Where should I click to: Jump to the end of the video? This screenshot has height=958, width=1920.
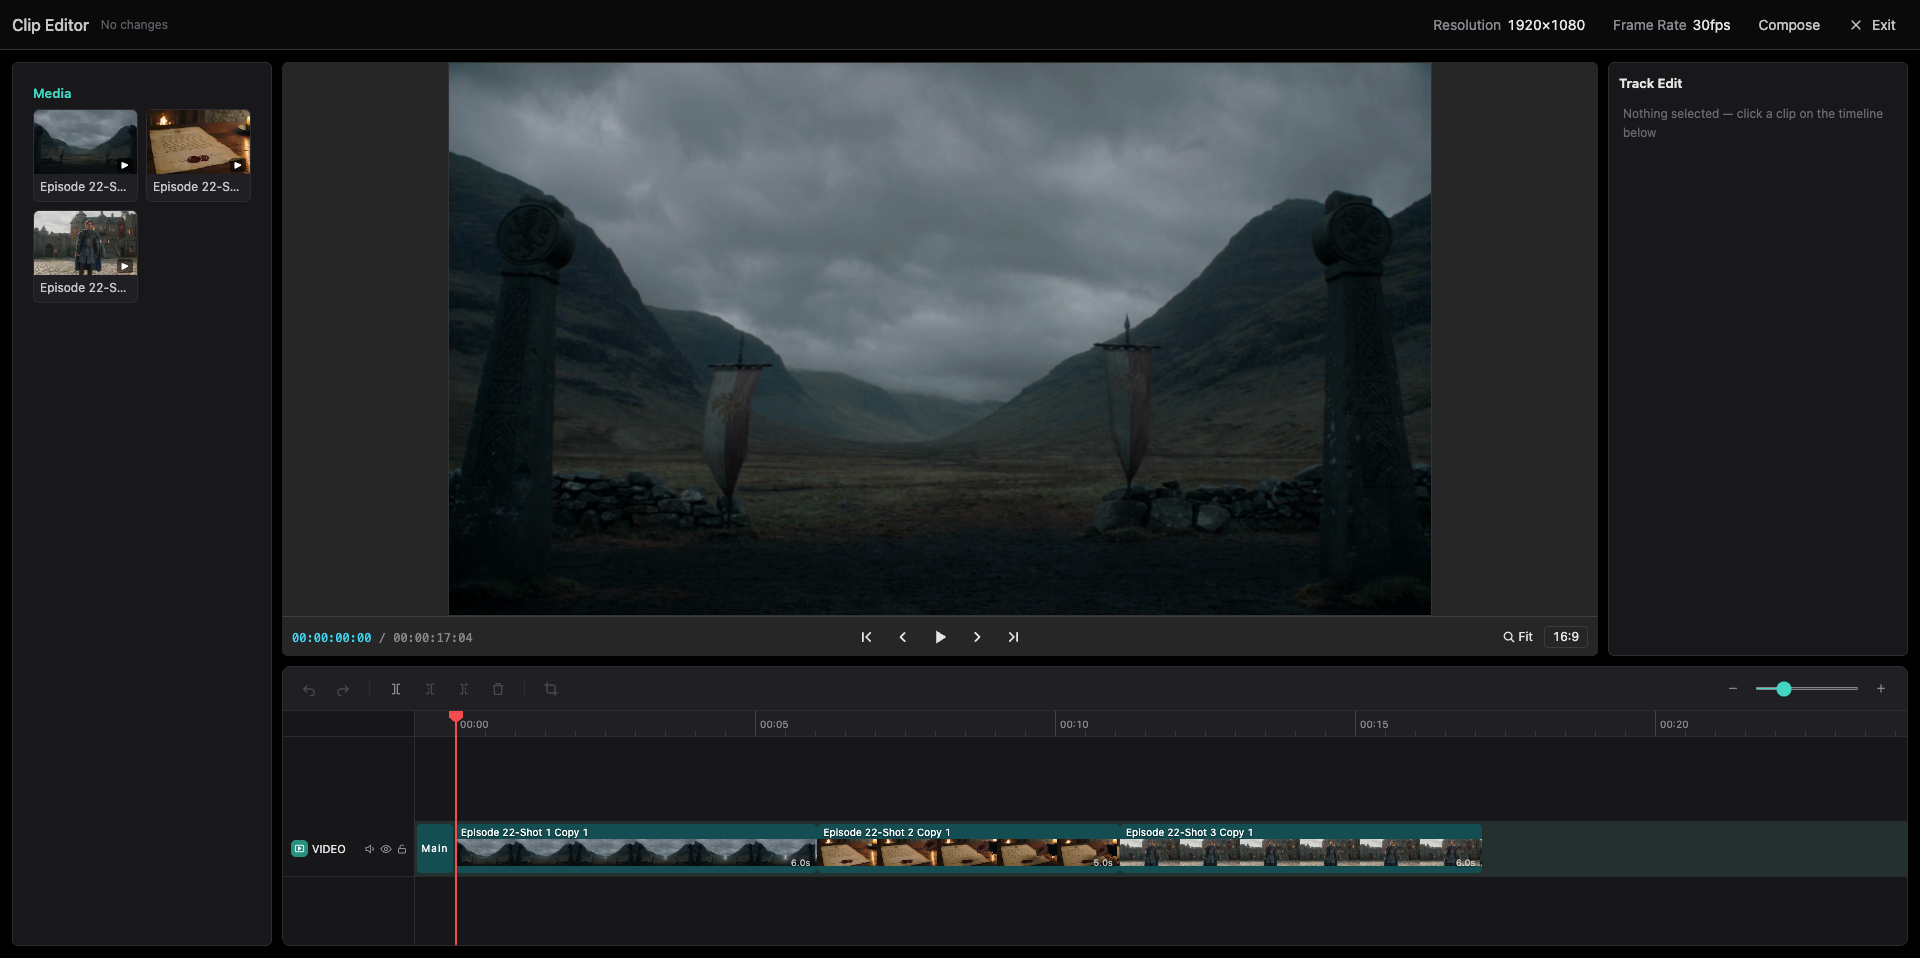pos(1013,637)
